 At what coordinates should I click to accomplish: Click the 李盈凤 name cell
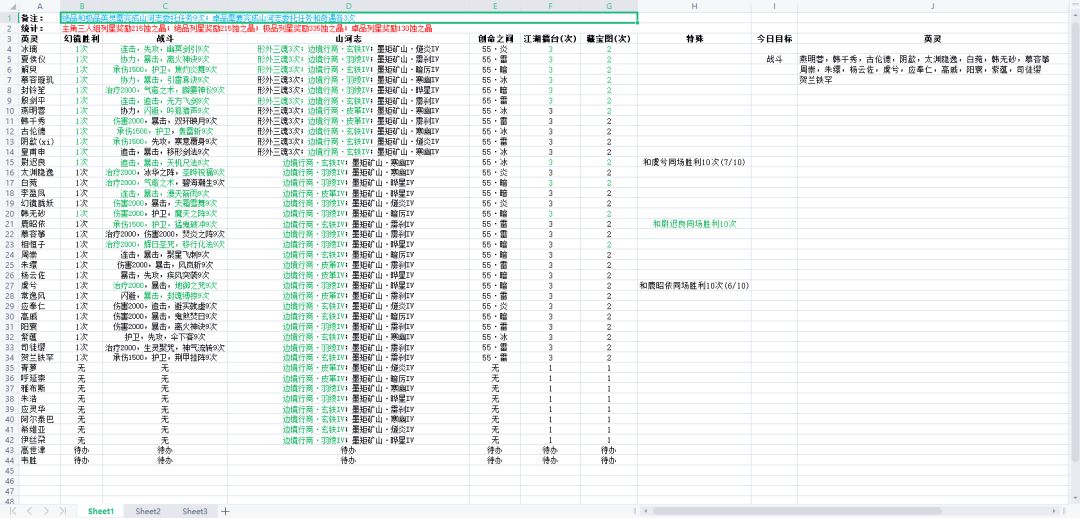pos(39,194)
